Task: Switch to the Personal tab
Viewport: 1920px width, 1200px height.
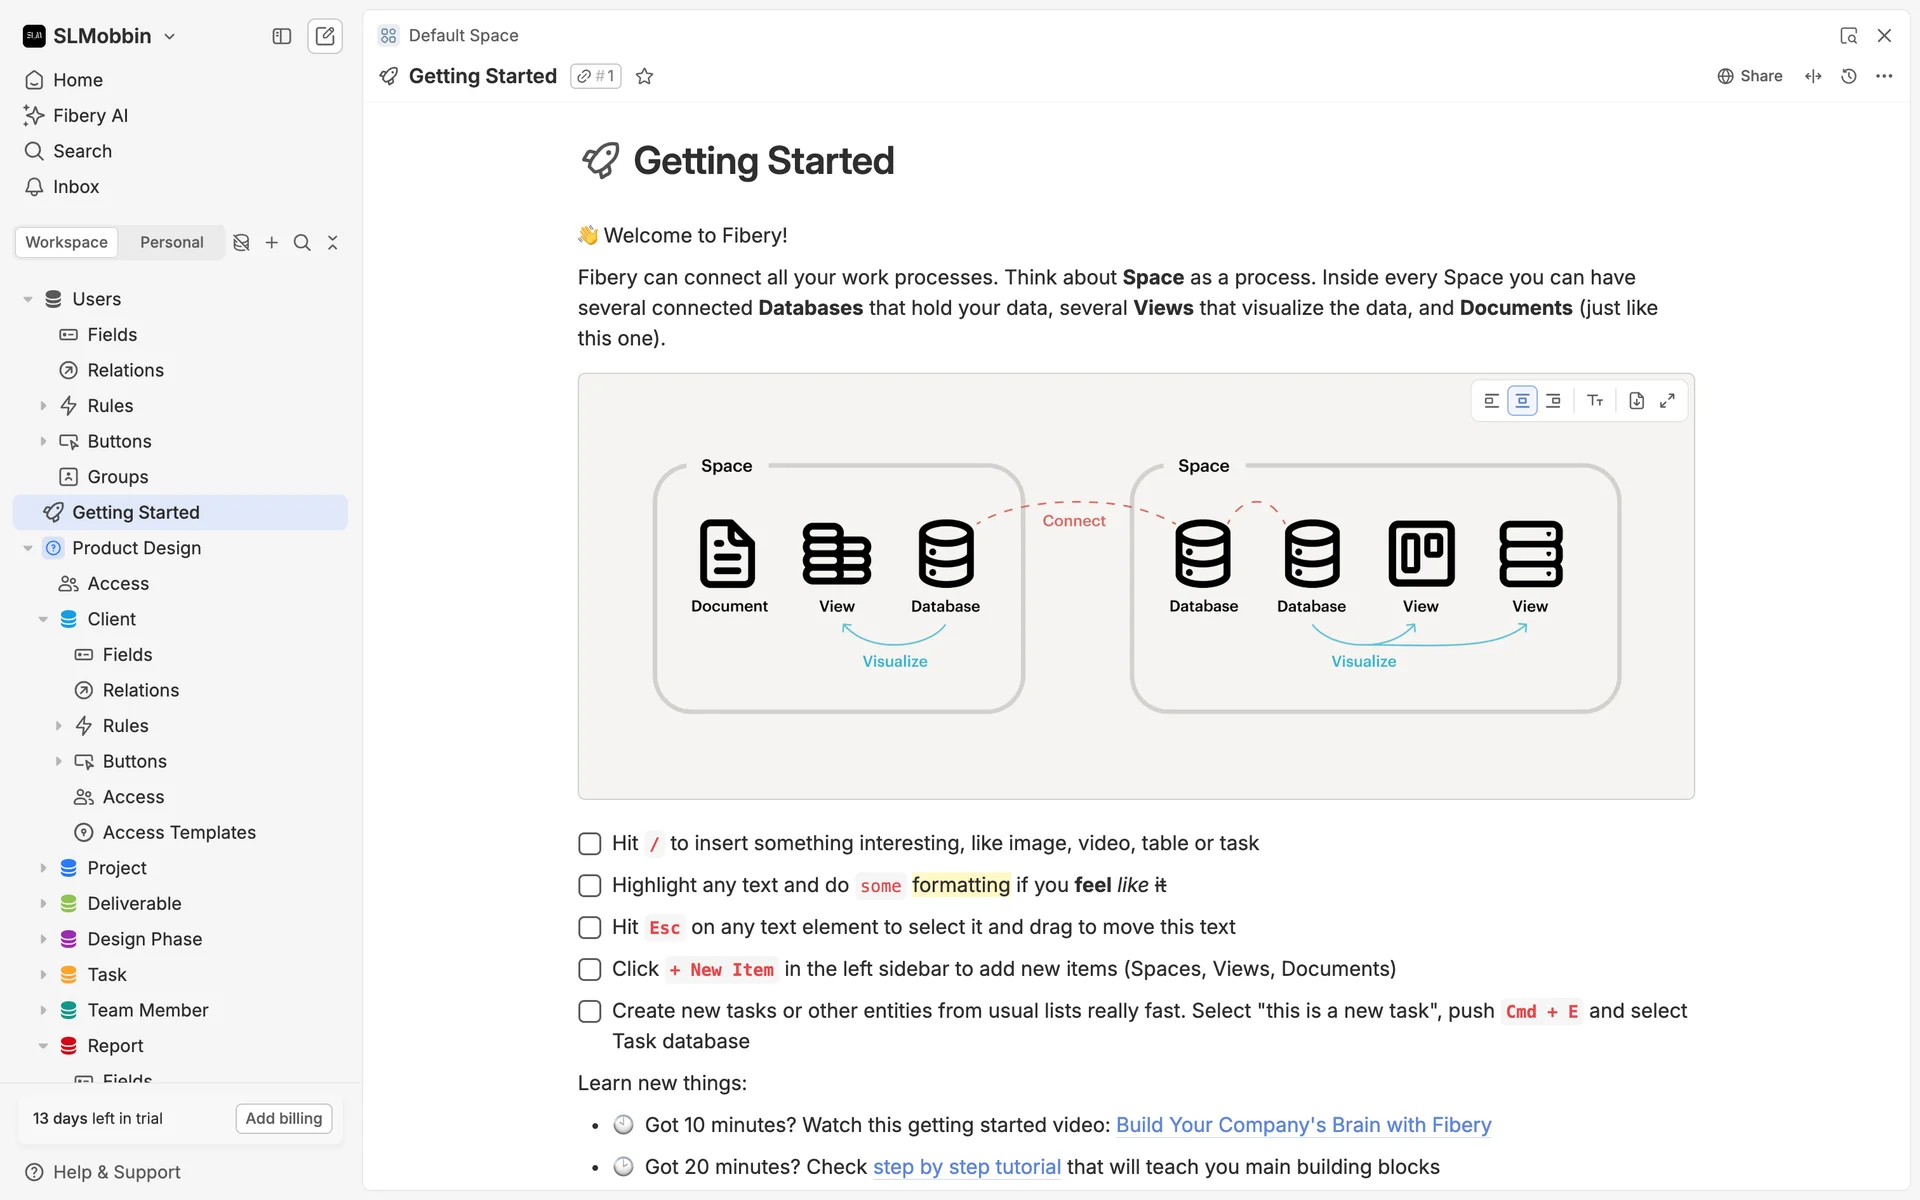Action: (x=171, y=243)
